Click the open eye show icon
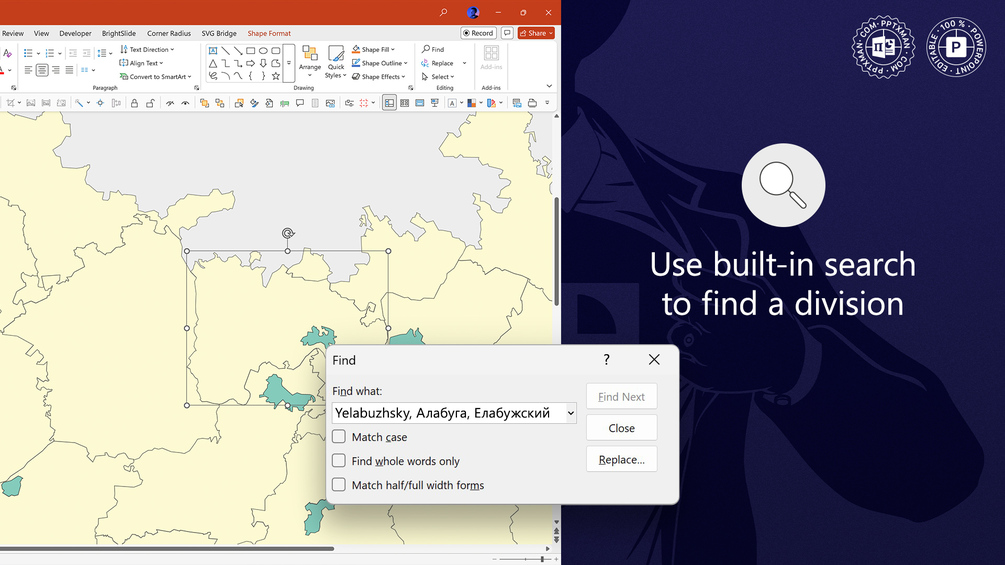The image size is (1005, 565). (185, 102)
